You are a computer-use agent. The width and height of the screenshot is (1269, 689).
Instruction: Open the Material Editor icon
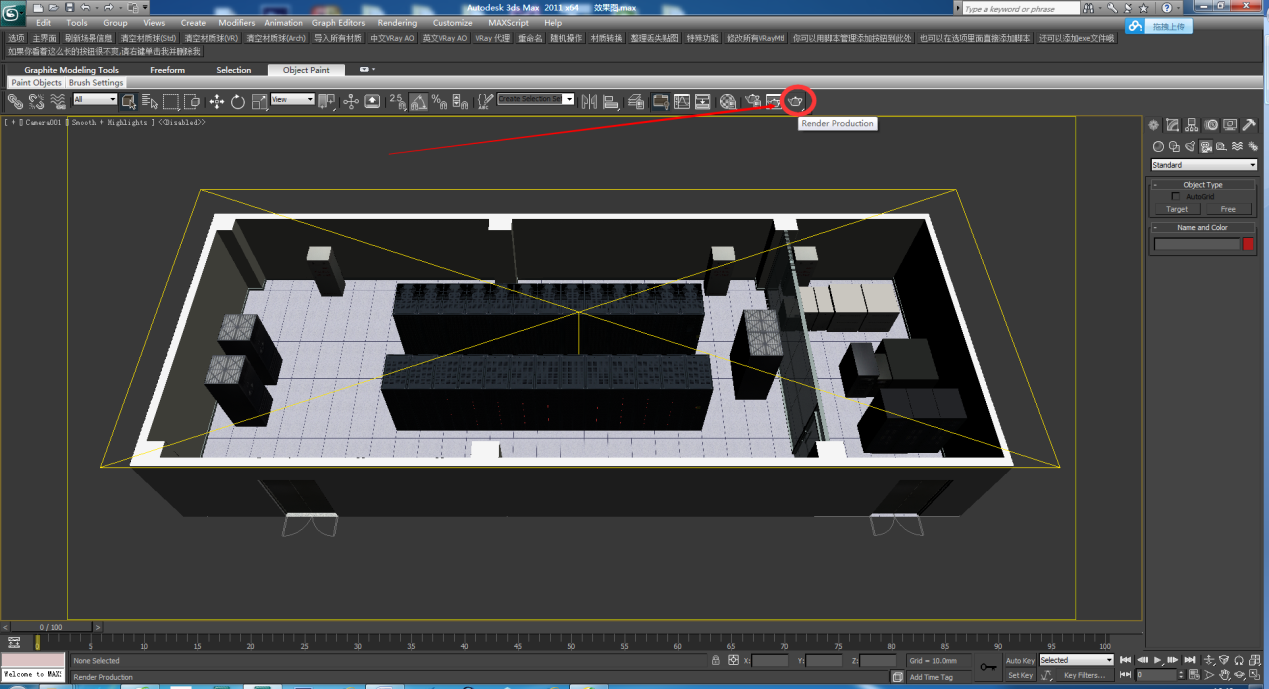coord(727,101)
